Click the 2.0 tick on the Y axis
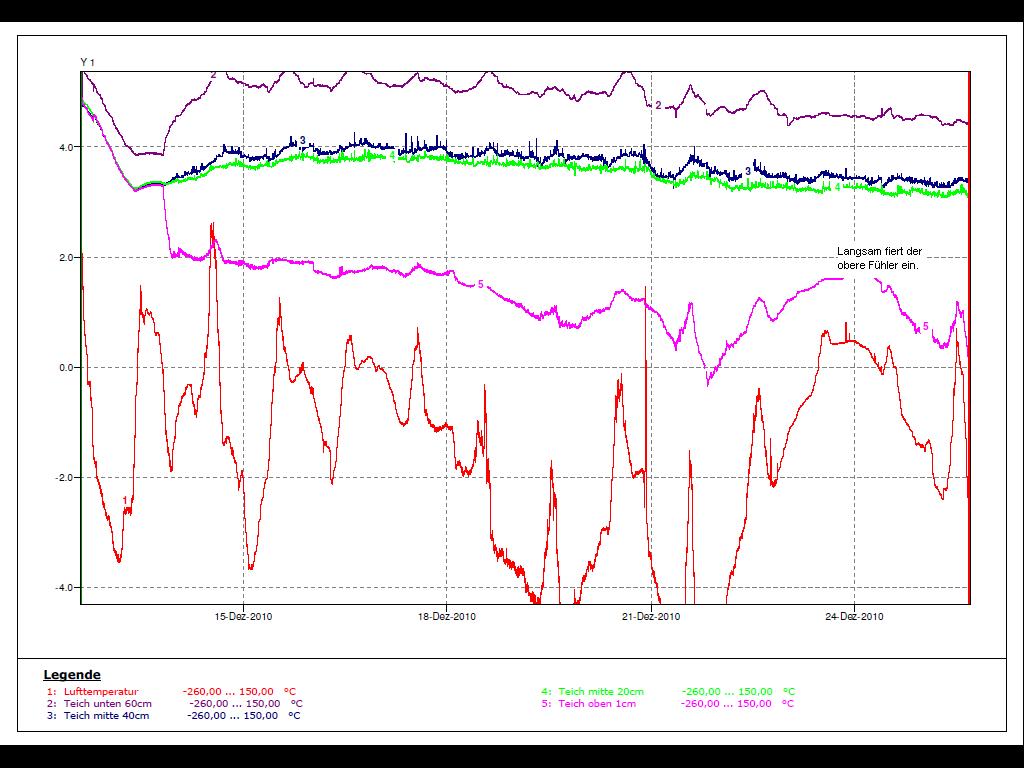The width and height of the screenshot is (1024, 768). click(x=66, y=257)
